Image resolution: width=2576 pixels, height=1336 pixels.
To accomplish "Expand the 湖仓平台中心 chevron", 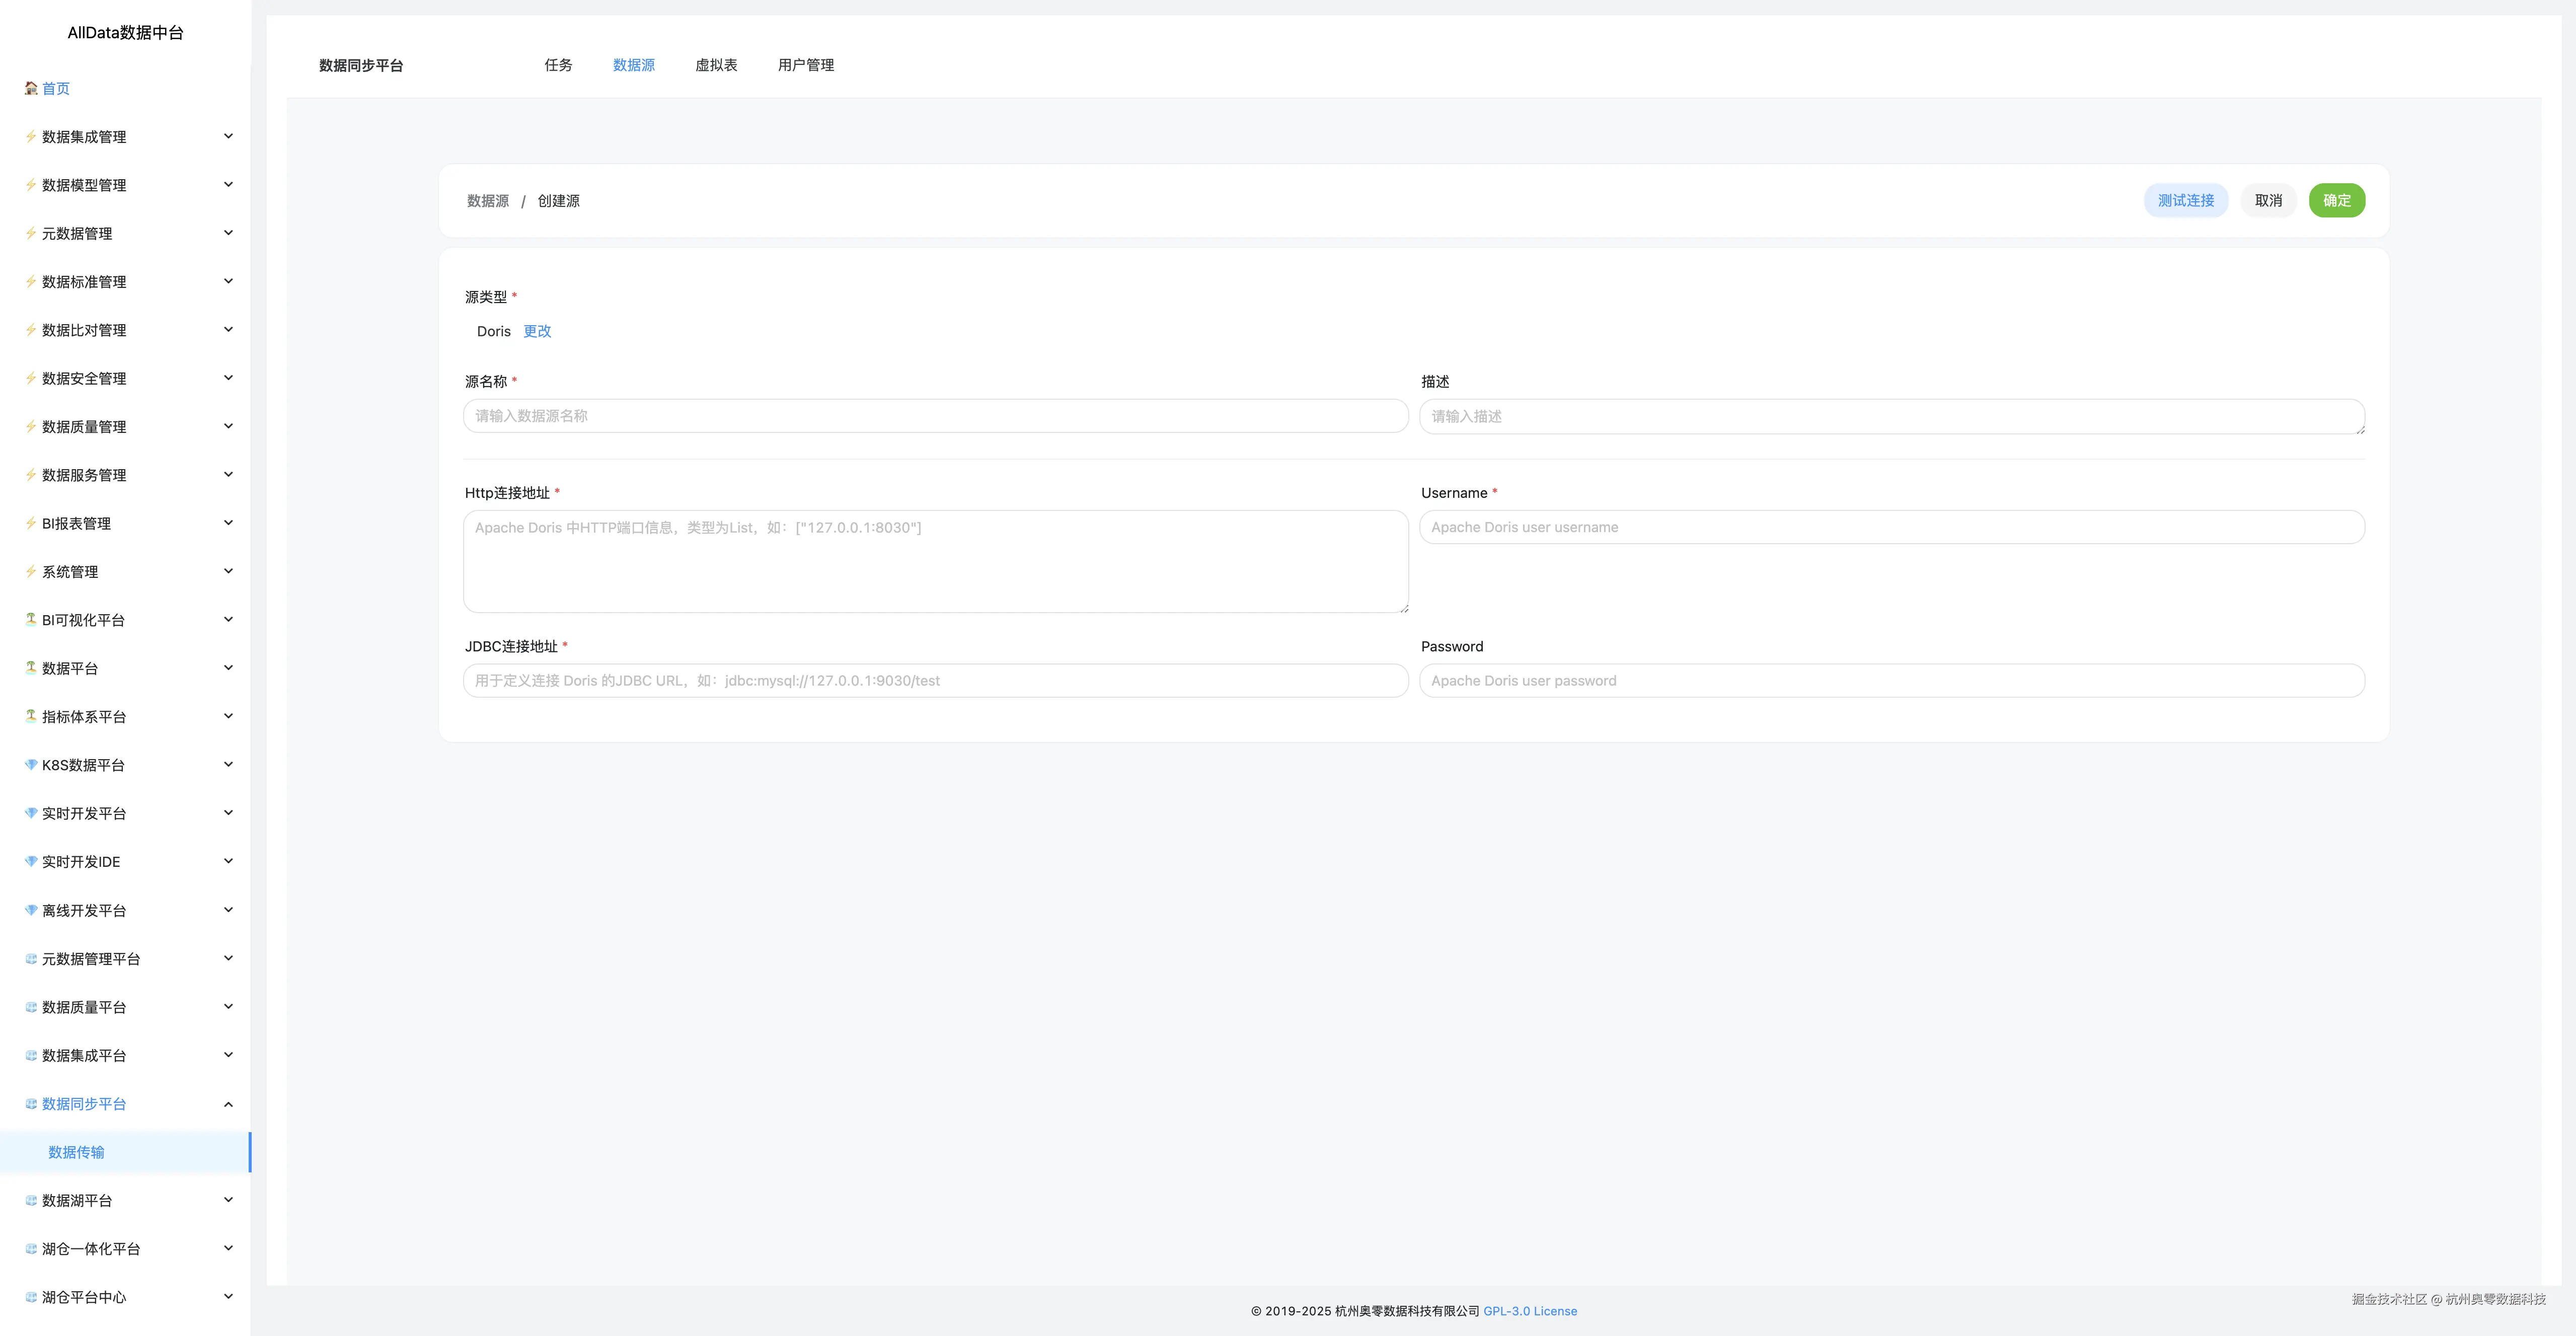I will pyautogui.click(x=228, y=1297).
